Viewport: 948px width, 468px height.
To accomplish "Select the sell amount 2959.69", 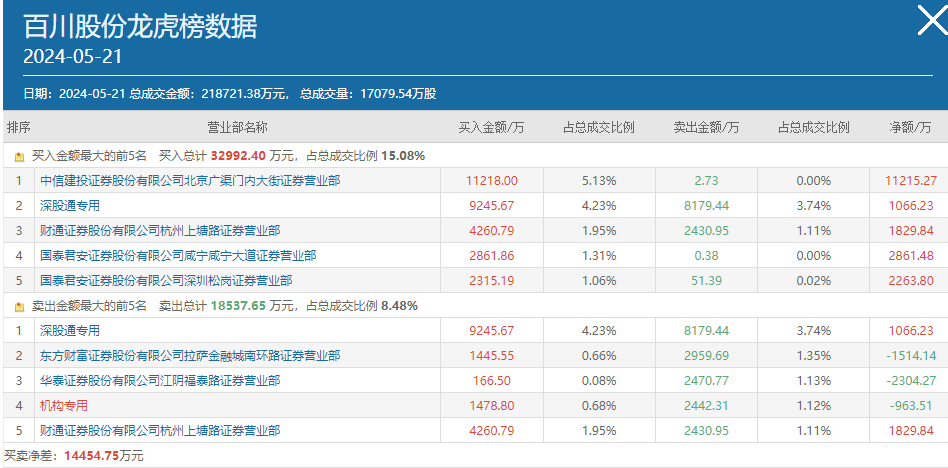I will (706, 356).
